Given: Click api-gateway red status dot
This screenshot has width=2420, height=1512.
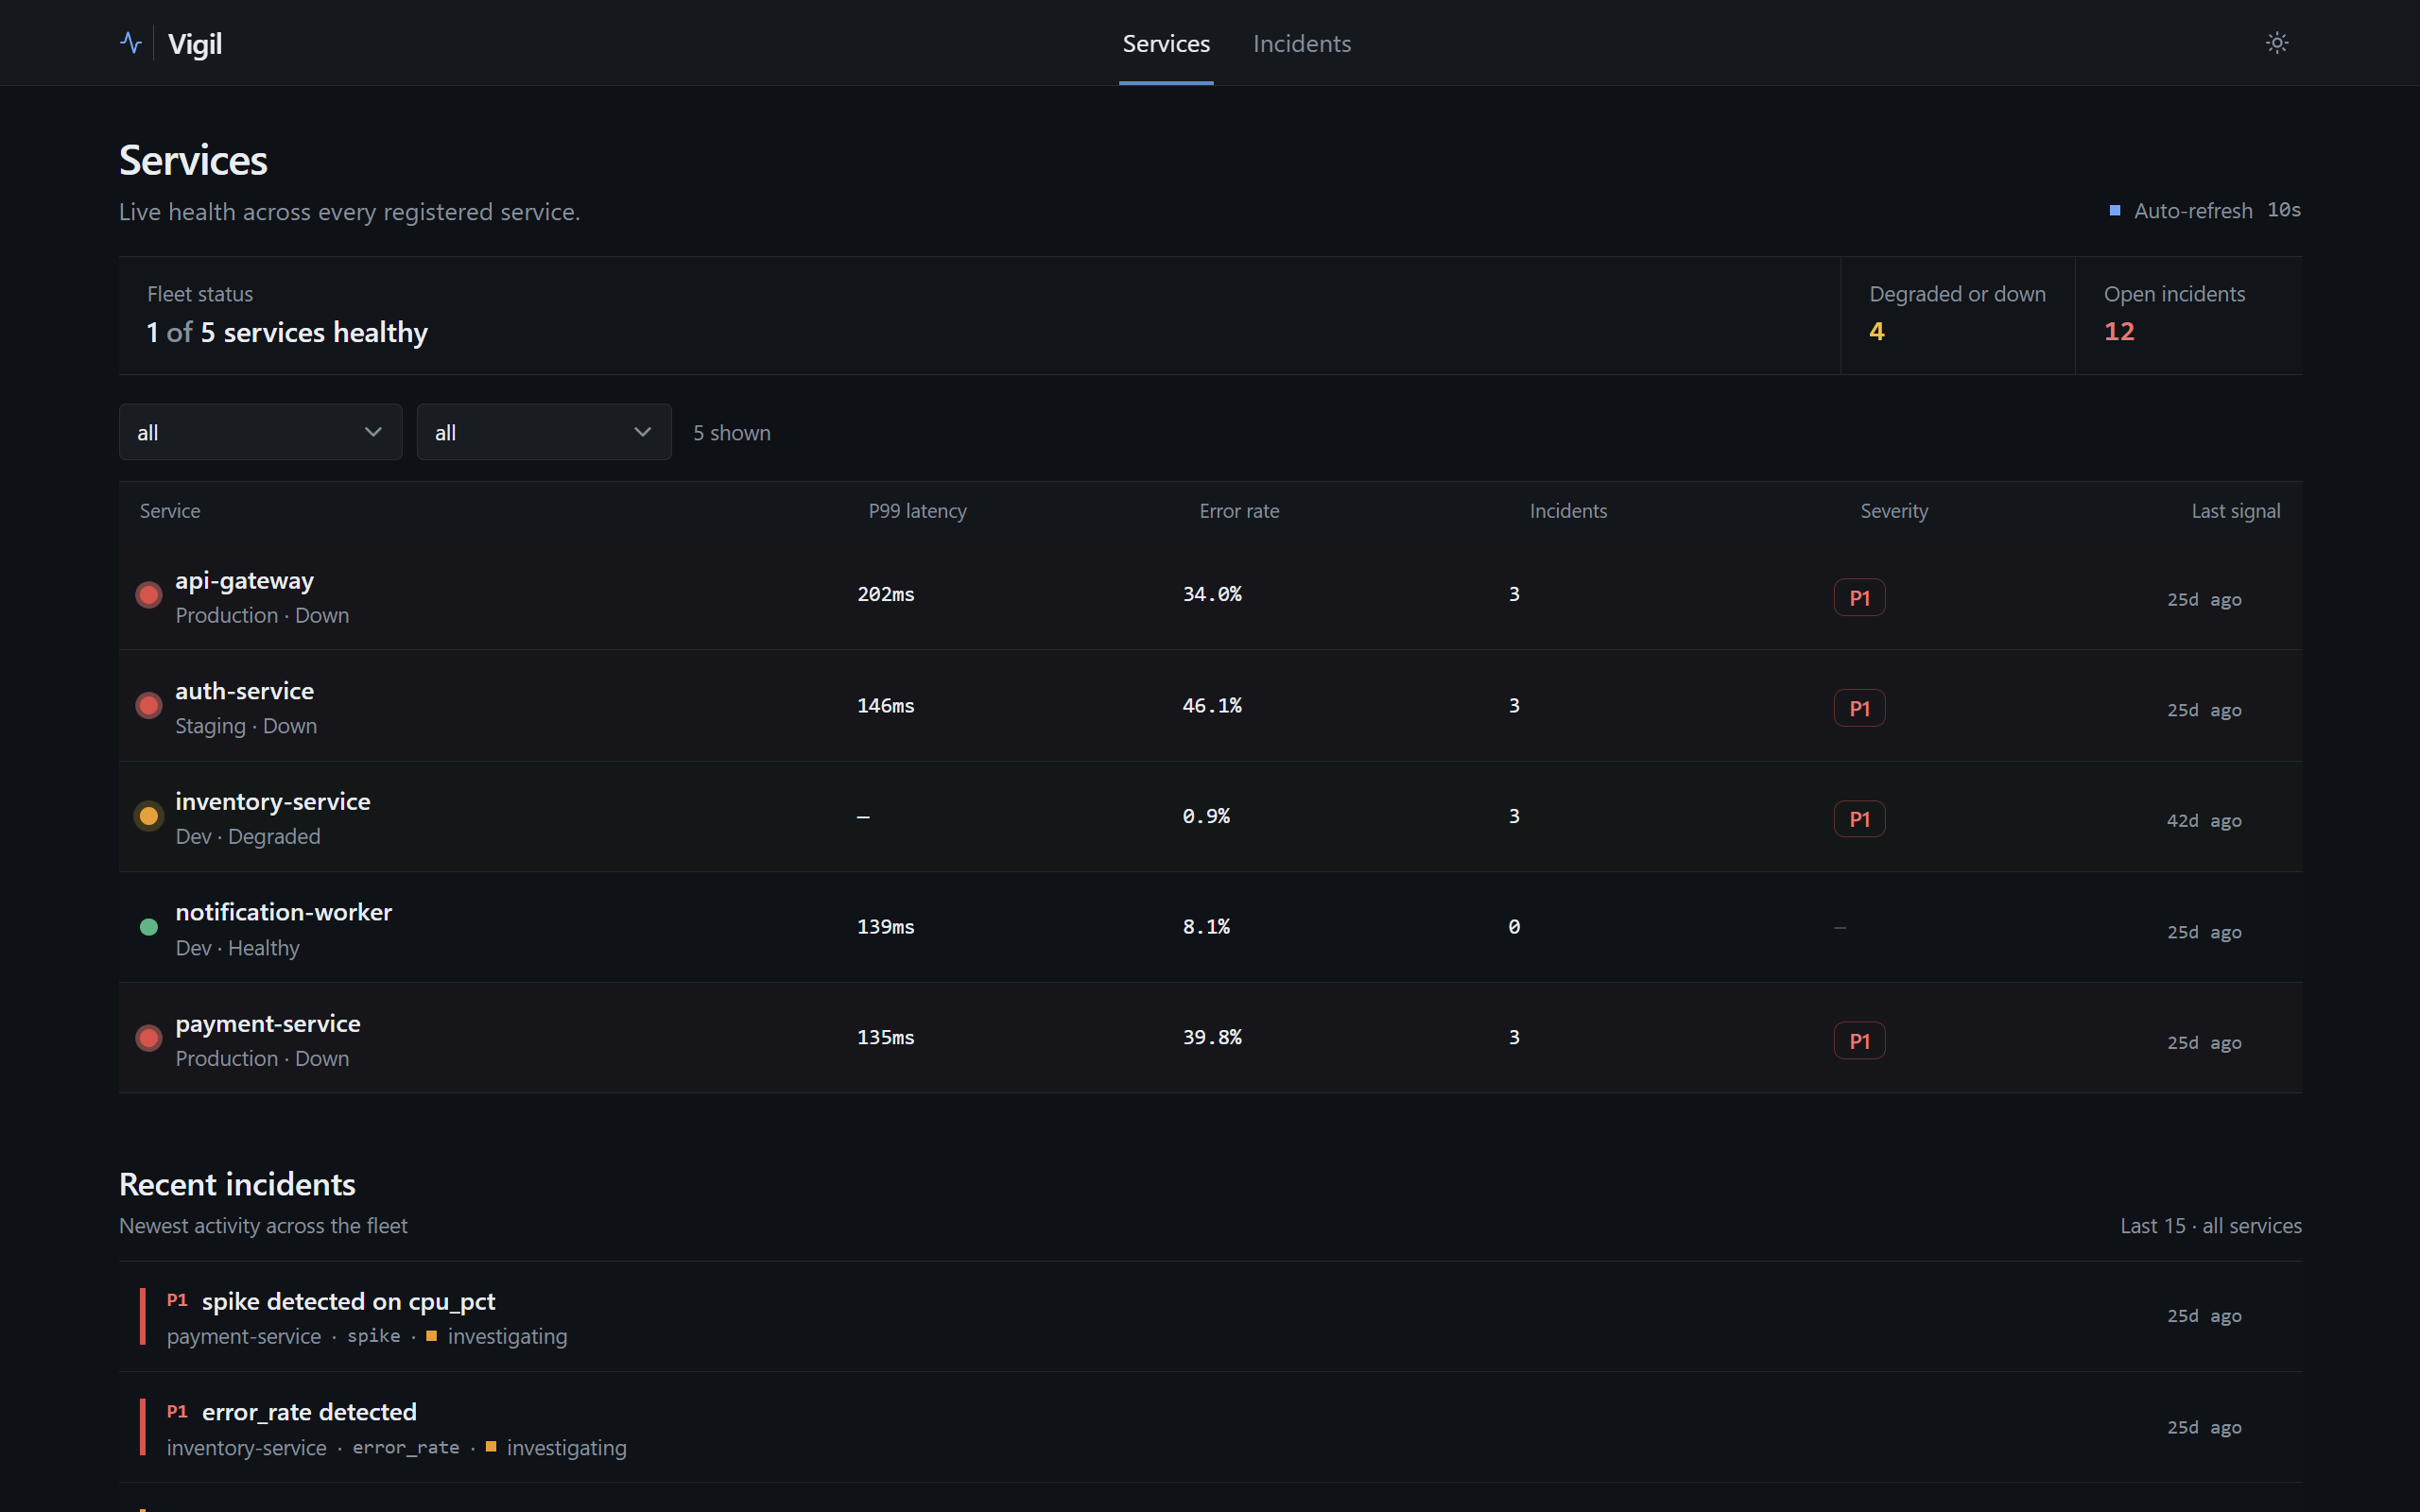Looking at the screenshot, I should coord(149,595).
